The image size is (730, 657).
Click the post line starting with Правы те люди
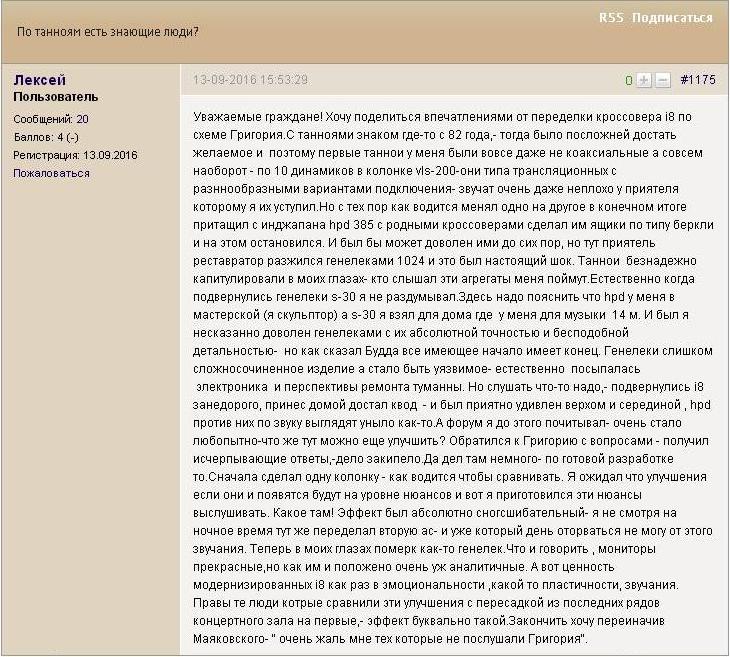440,603
